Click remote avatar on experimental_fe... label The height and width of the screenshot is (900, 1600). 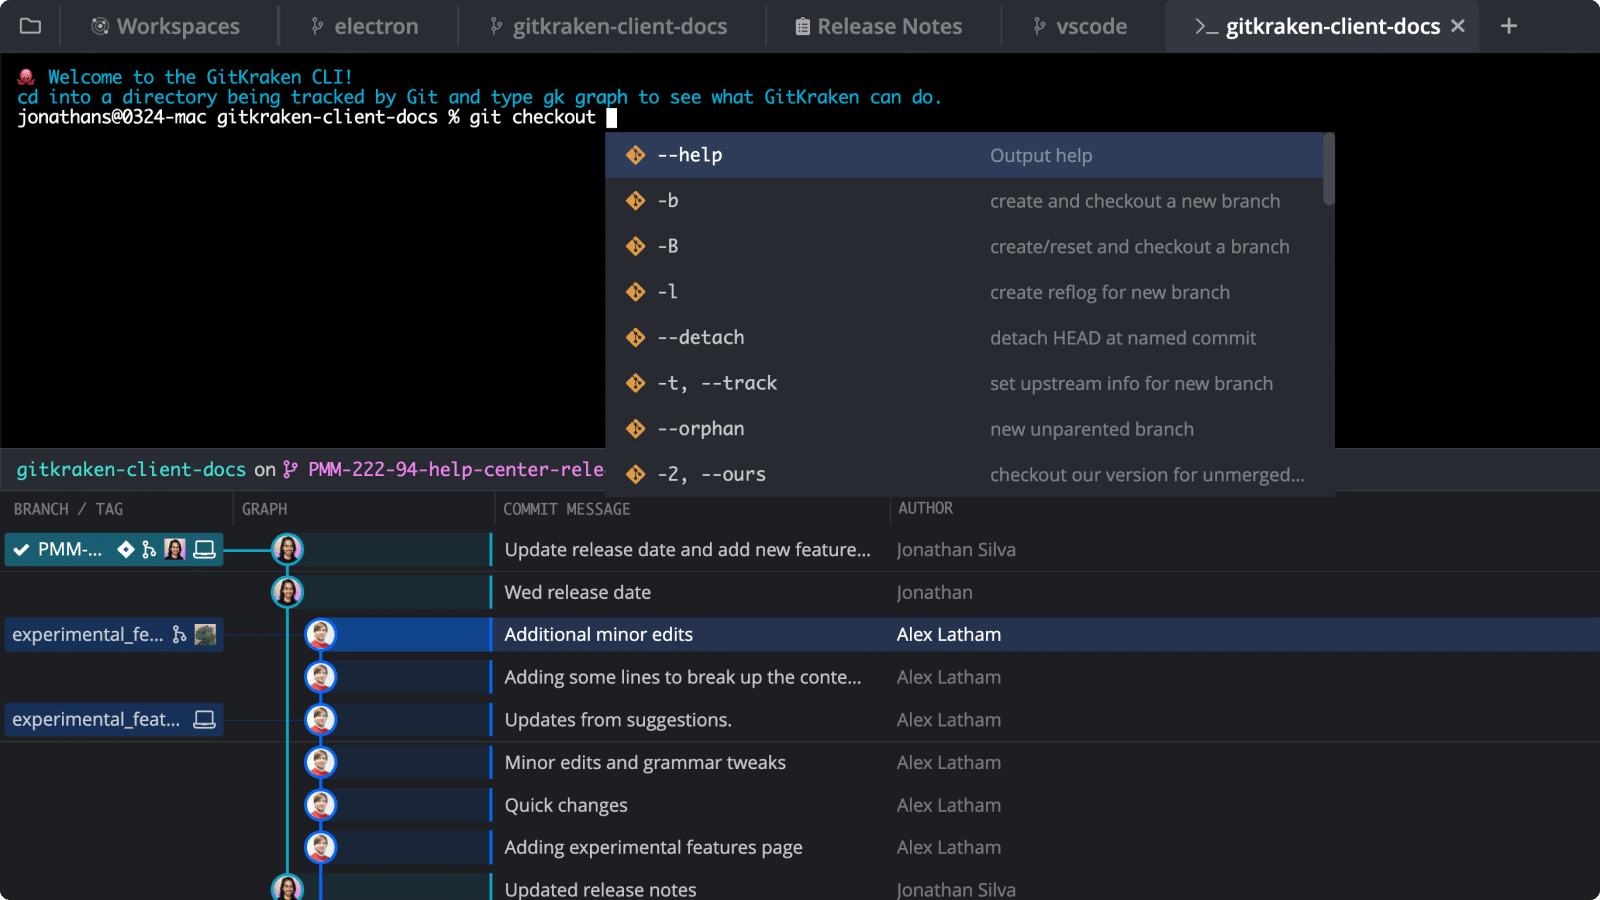(x=205, y=634)
